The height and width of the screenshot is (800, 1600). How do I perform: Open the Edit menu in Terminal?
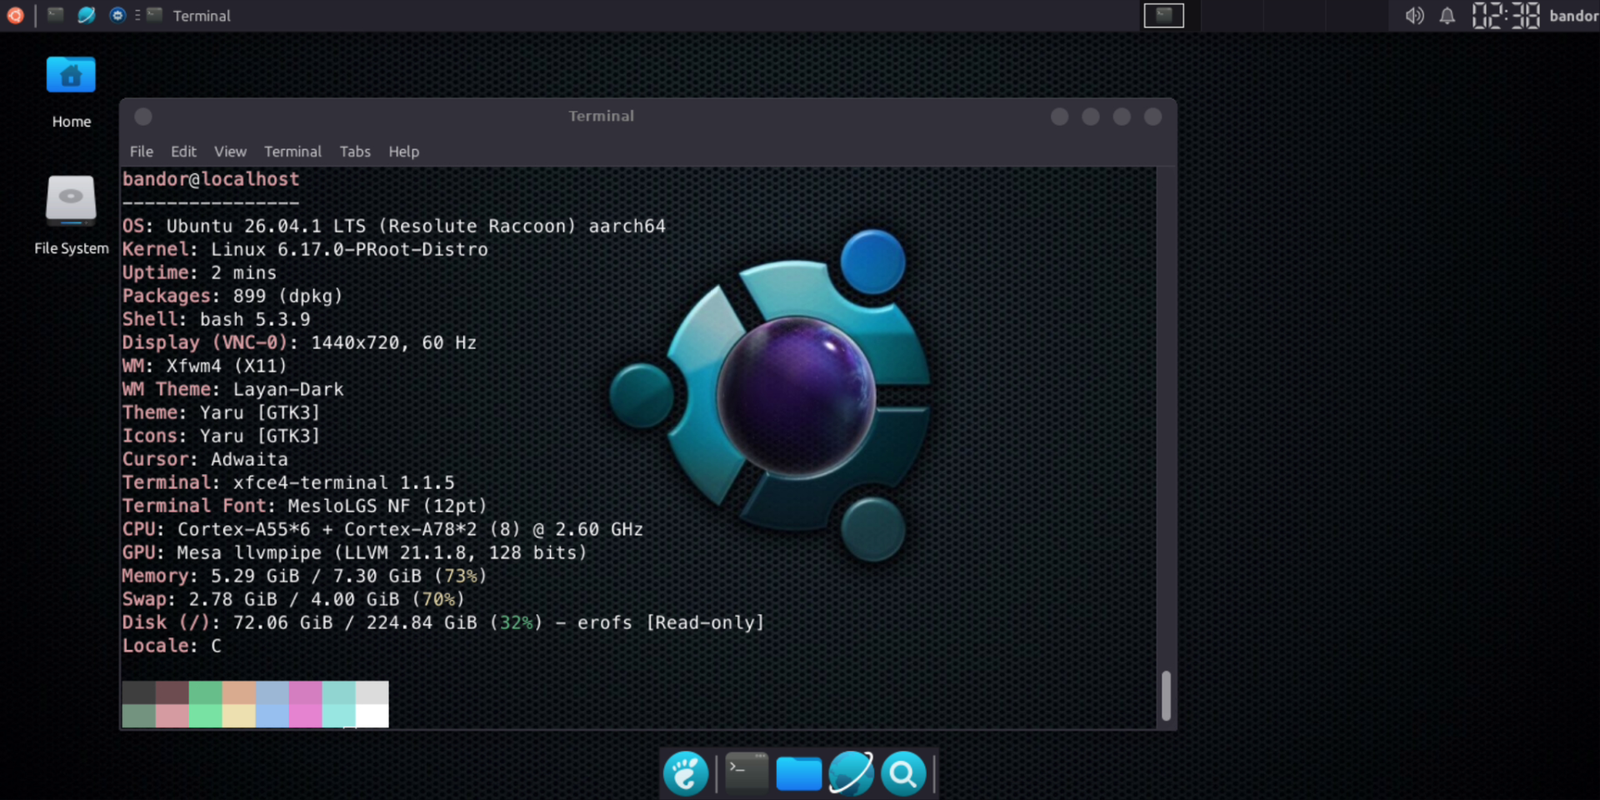click(183, 151)
